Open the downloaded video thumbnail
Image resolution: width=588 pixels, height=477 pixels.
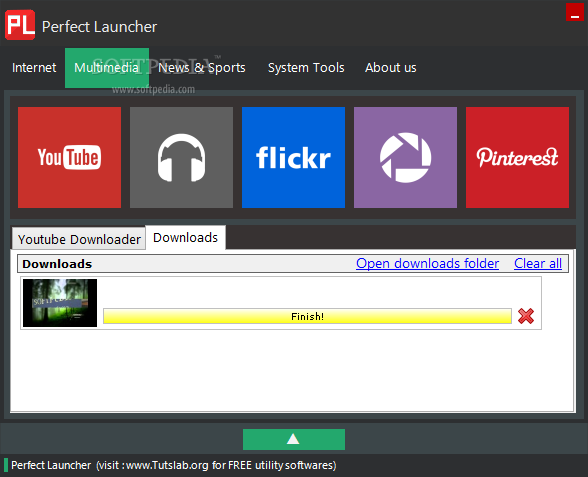pos(60,303)
